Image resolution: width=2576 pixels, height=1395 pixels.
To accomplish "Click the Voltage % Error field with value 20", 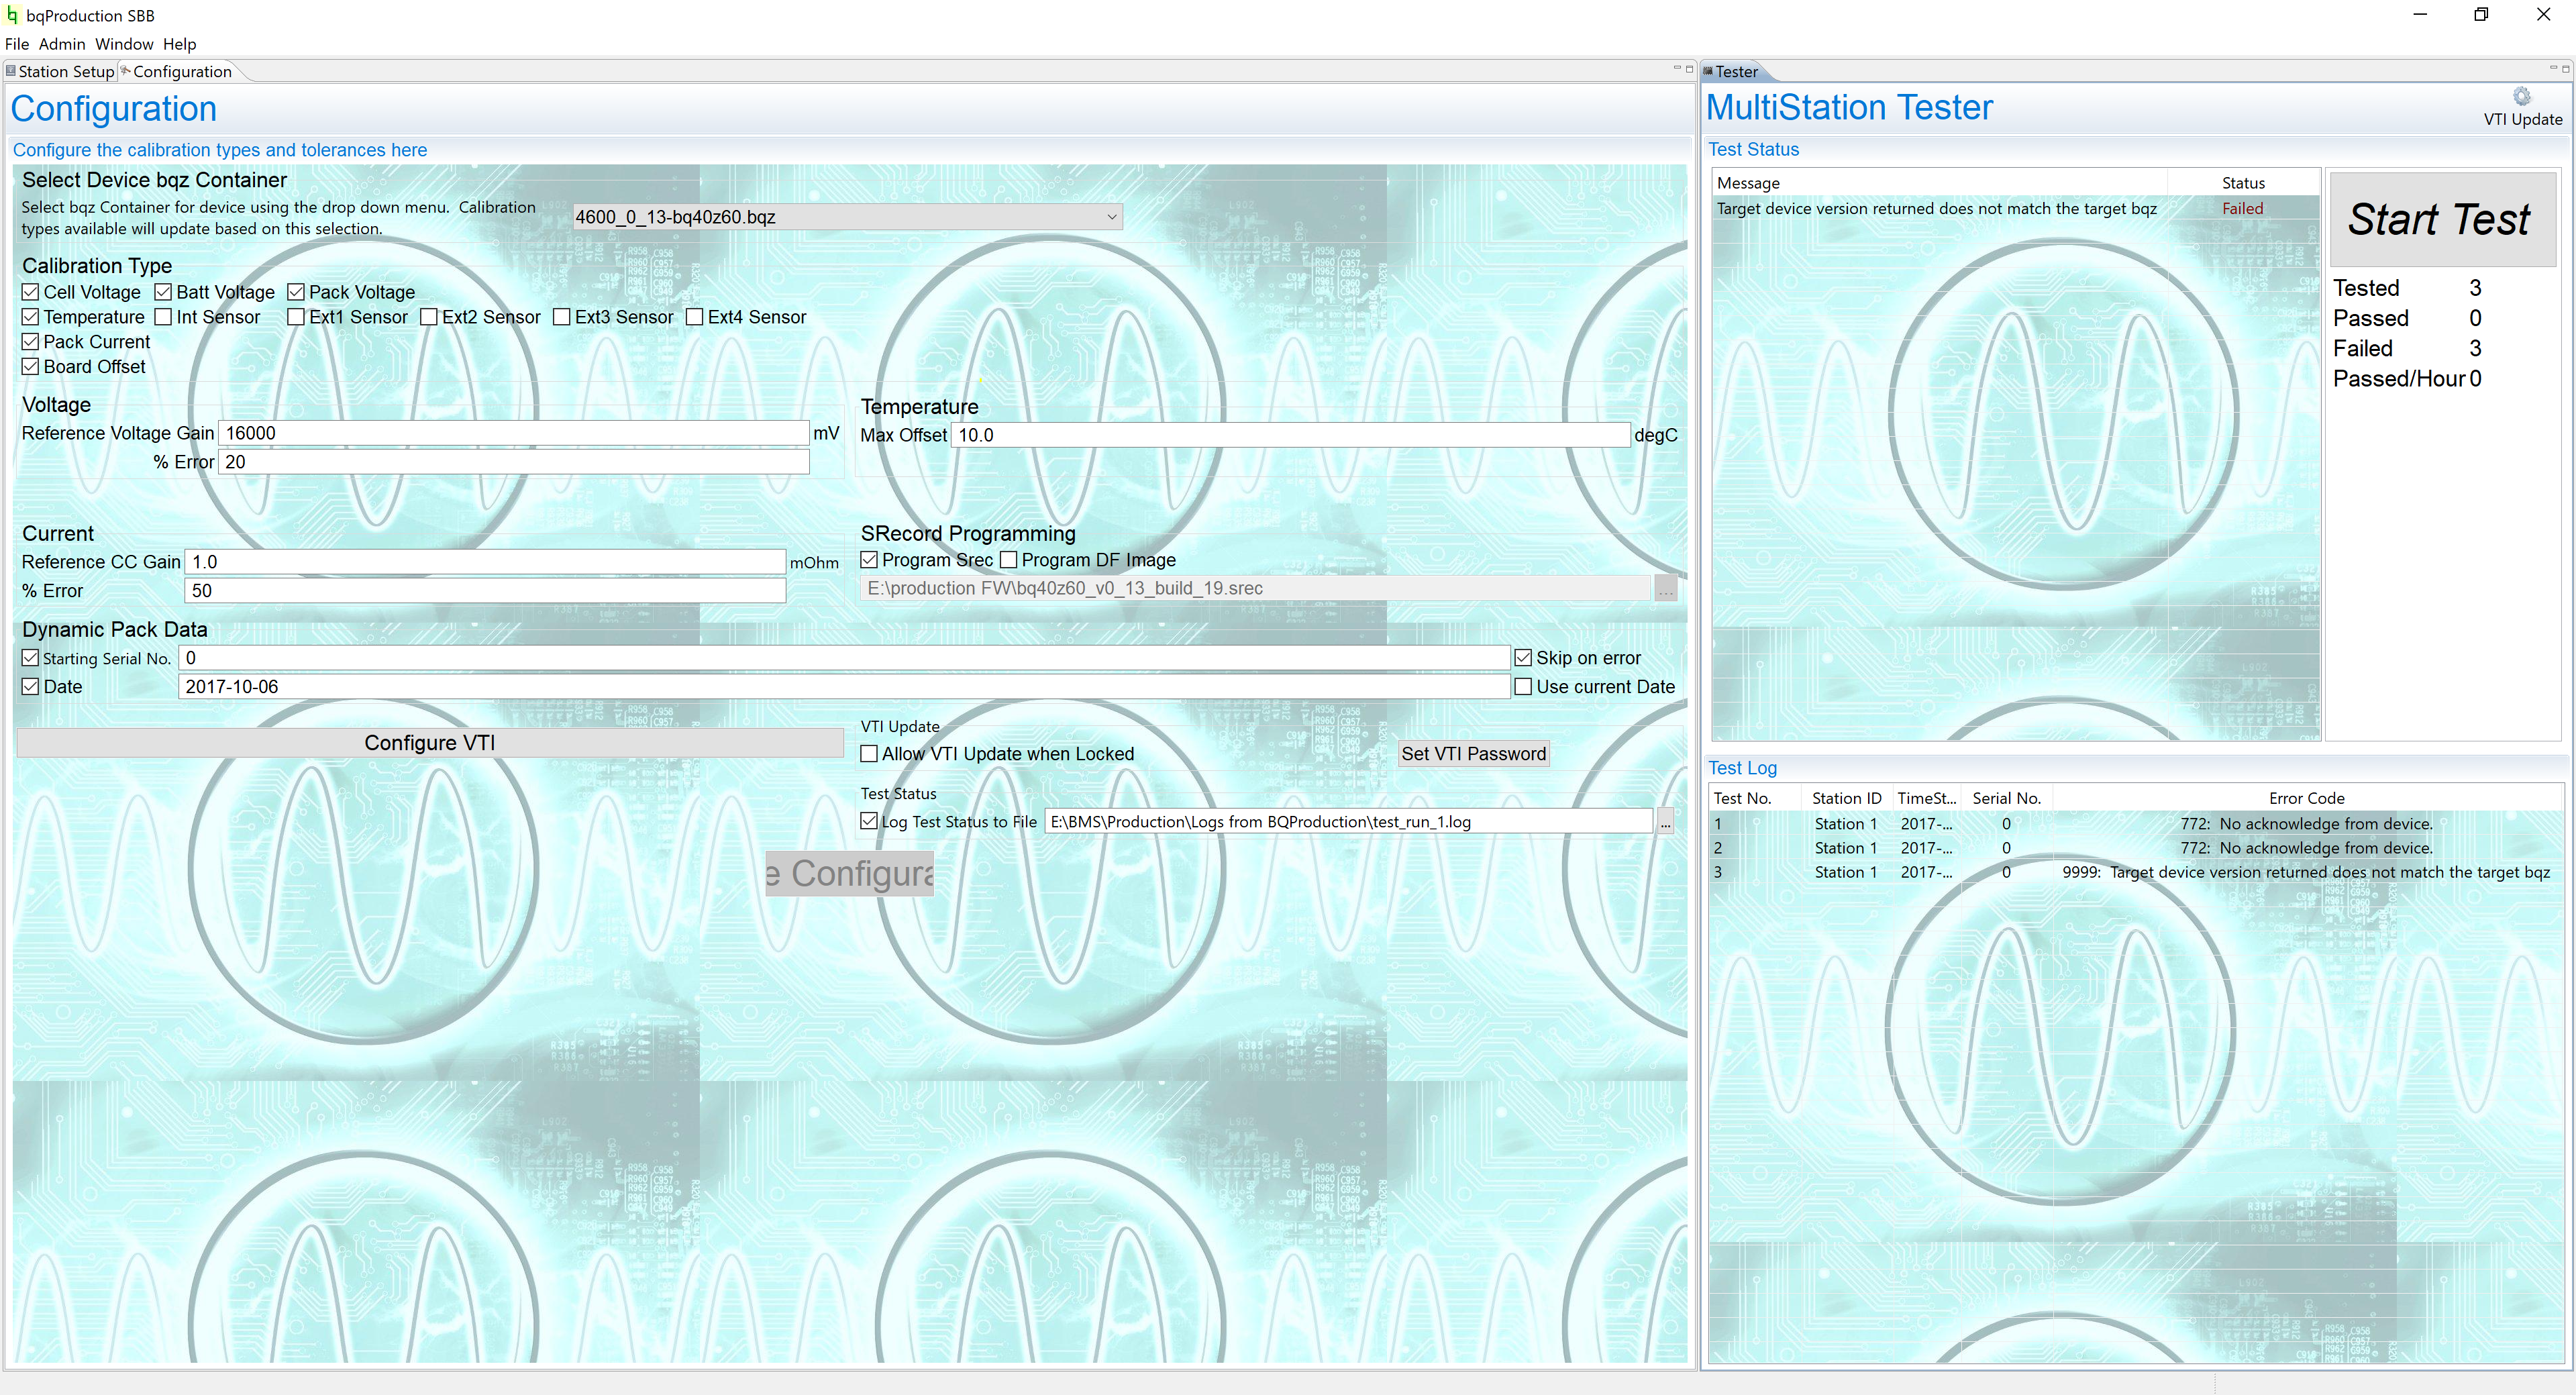I will pyautogui.click(x=514, y=462).
